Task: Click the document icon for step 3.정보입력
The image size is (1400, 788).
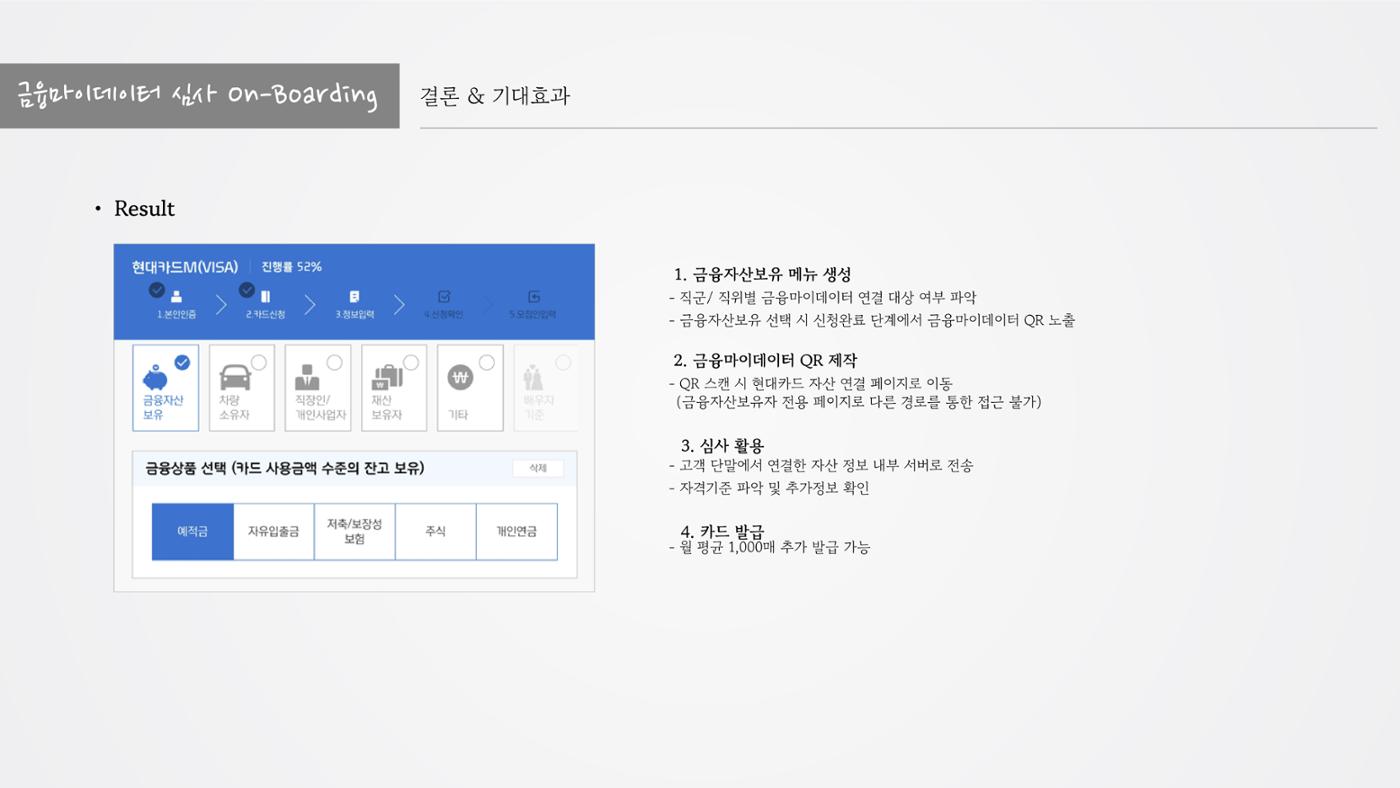Action: coord(354,297)
